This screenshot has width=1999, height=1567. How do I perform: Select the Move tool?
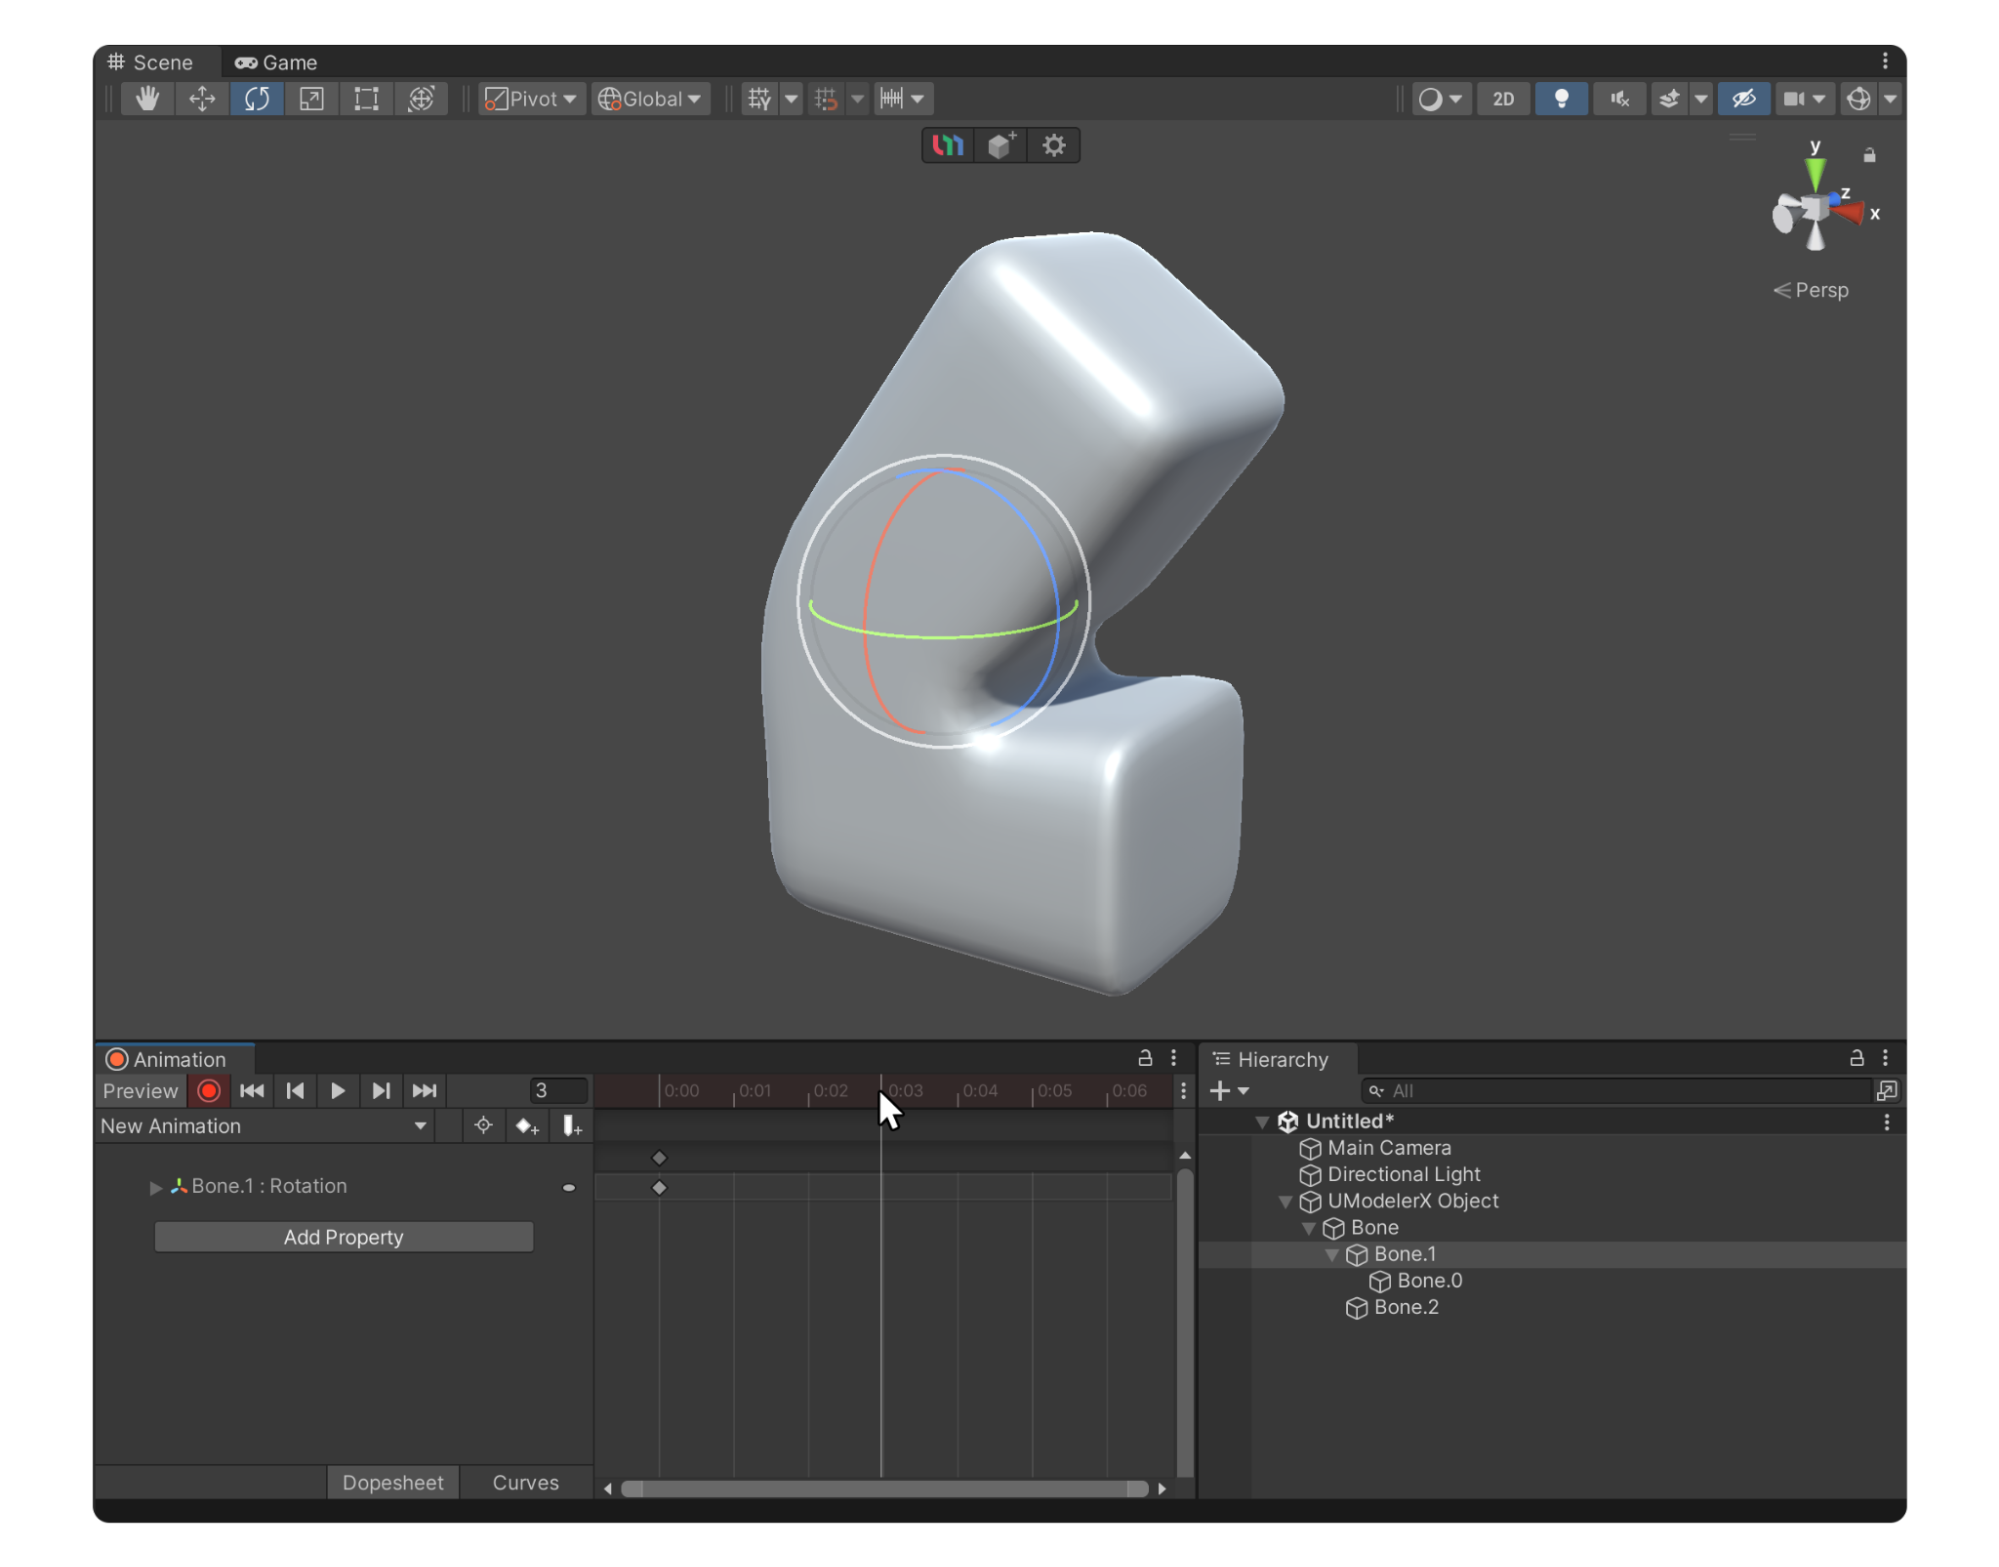[x=202, y=98]
